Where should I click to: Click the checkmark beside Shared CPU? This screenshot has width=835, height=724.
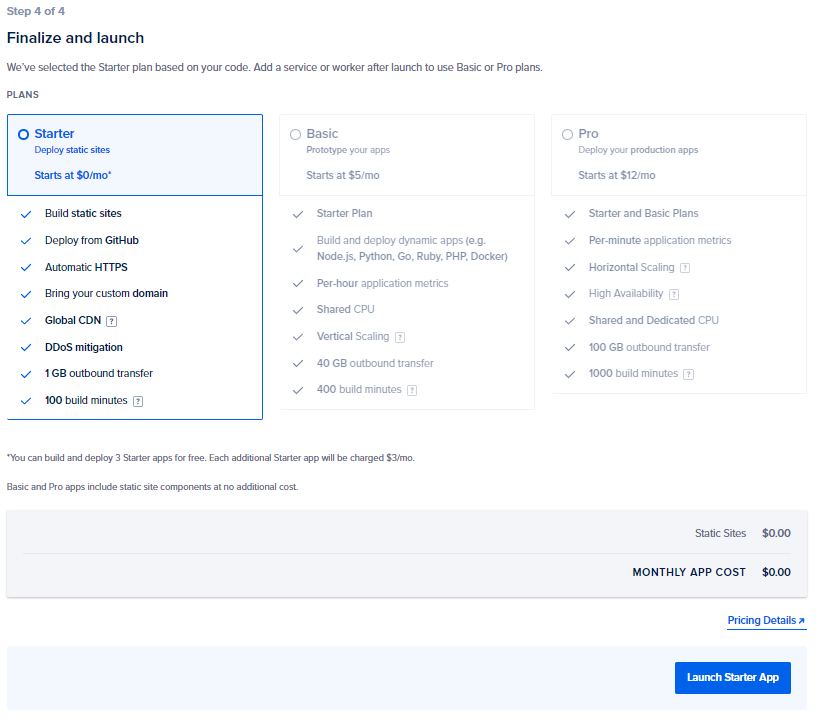(x=297, y=310)
